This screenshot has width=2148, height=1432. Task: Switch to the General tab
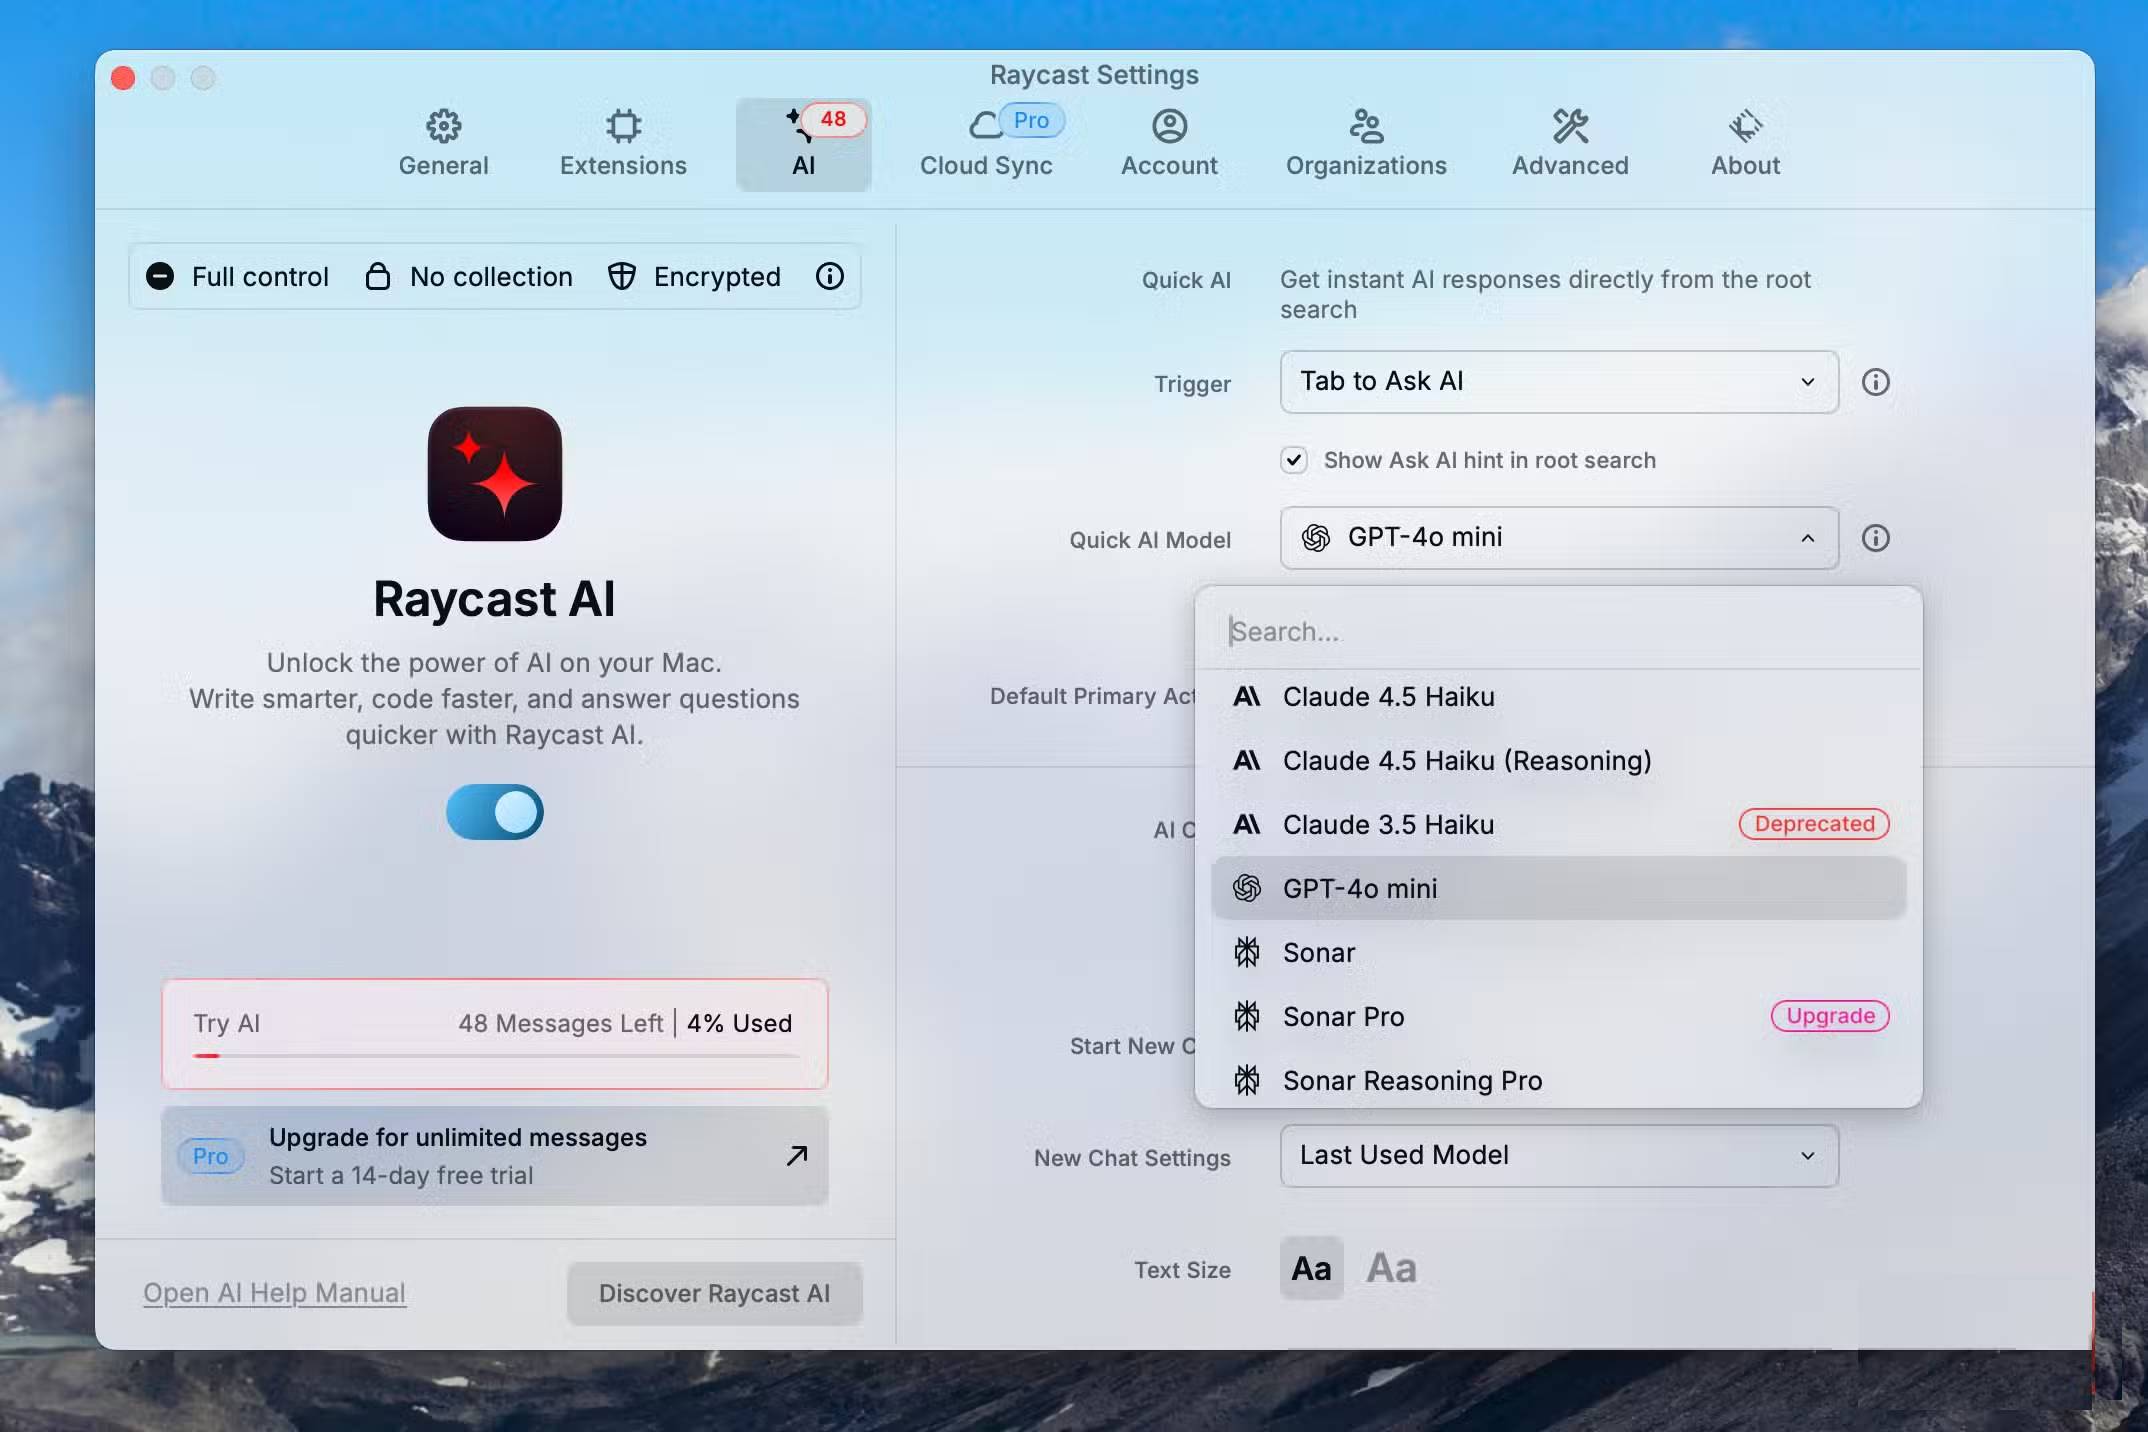coord(442,143)
